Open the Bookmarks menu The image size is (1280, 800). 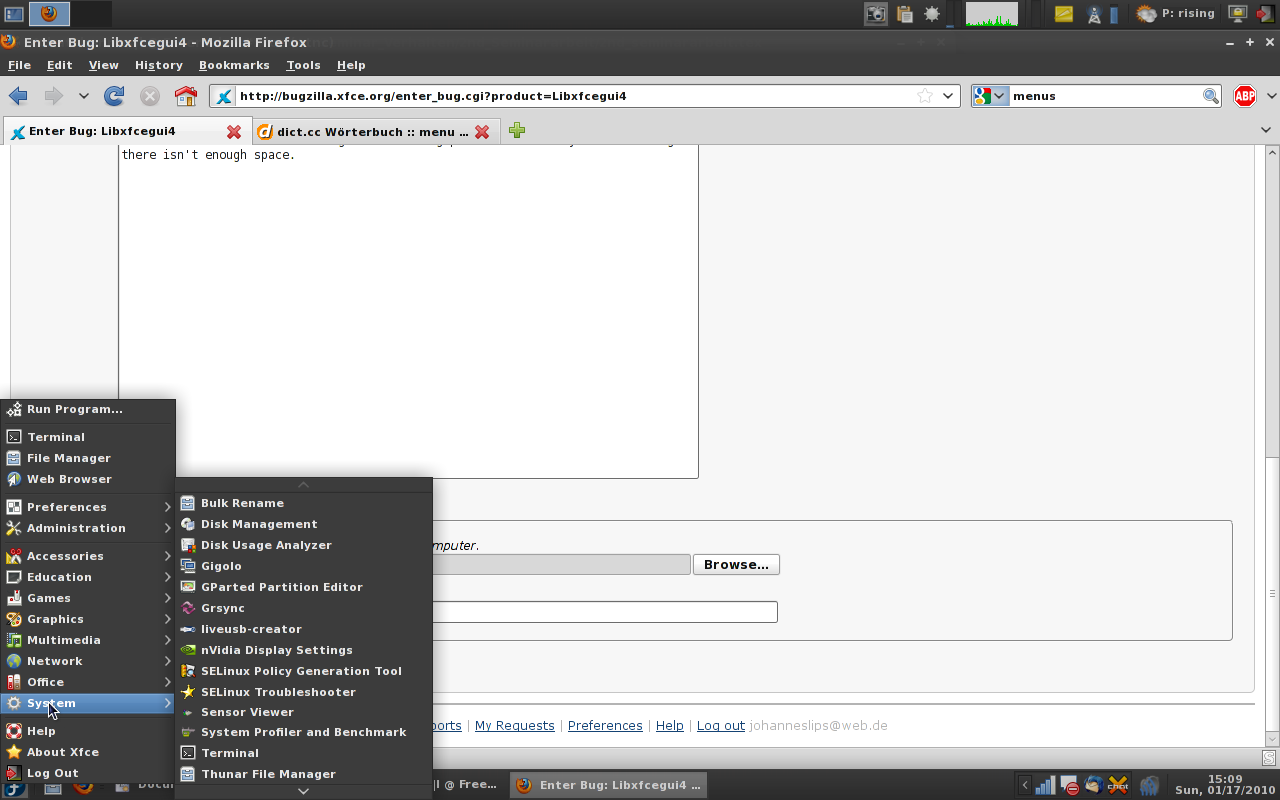tap(234, 65)
